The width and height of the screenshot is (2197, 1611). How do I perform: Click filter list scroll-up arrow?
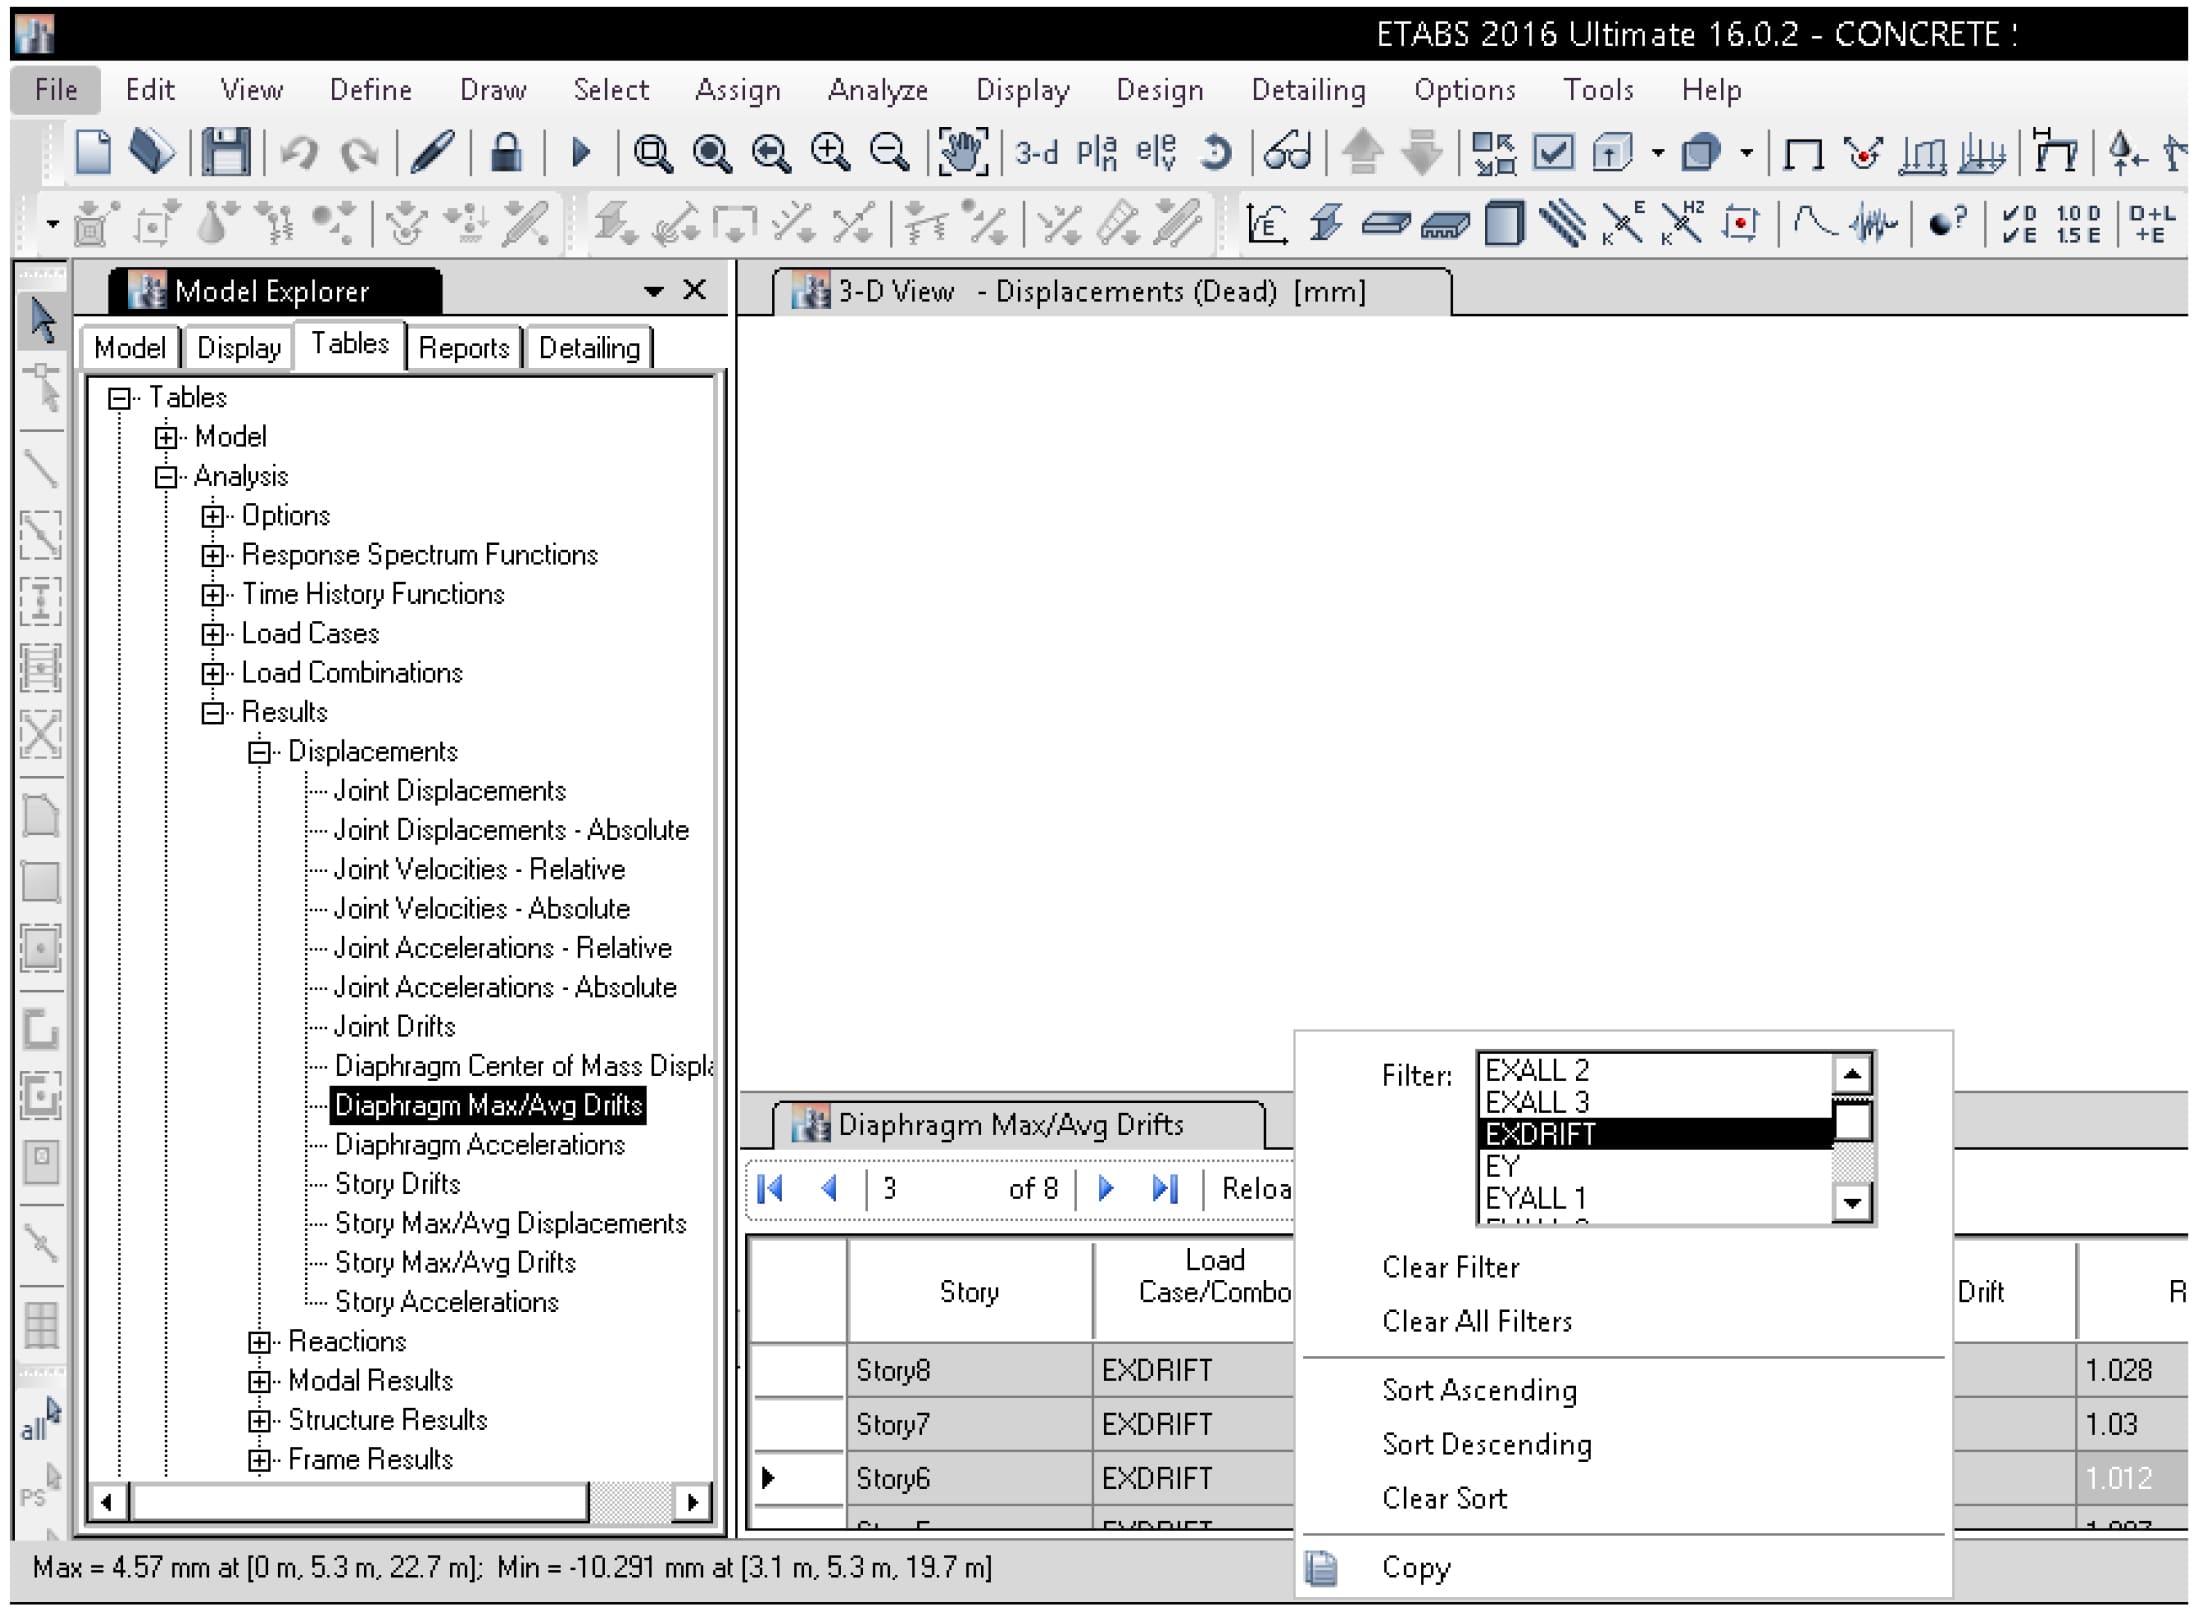click(1852, 1074)
